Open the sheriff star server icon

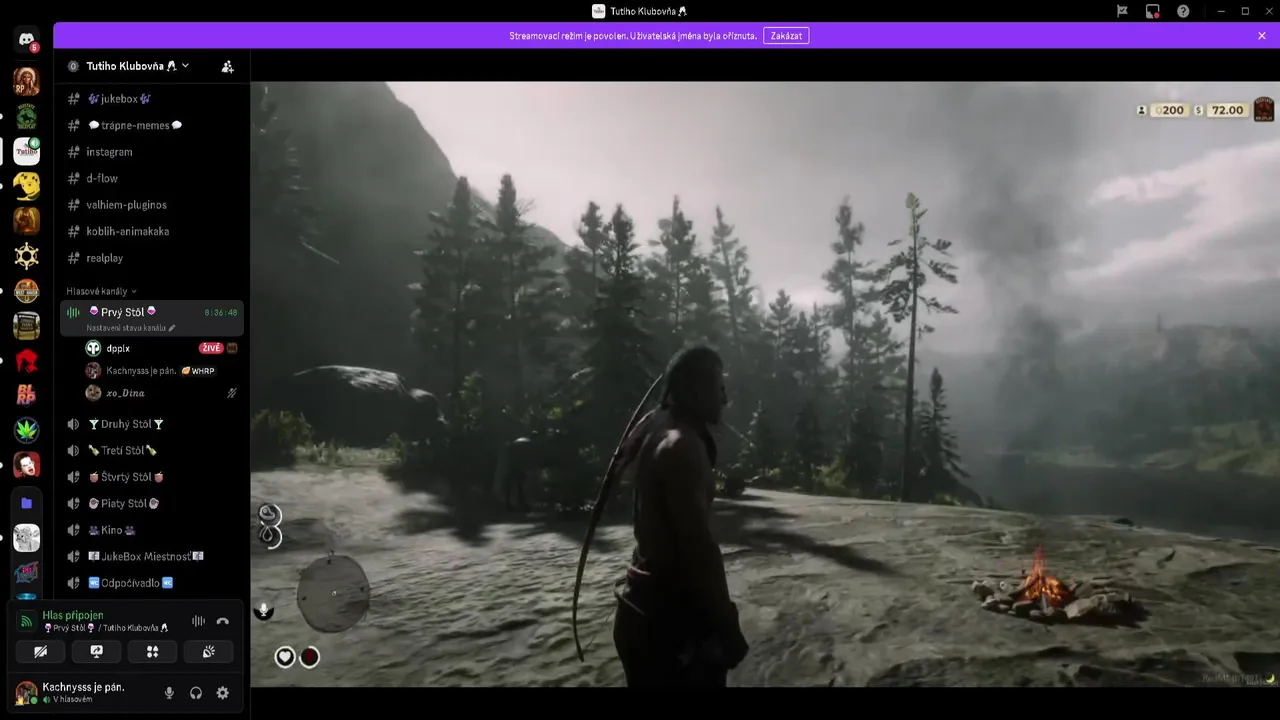tap(26, 256)
